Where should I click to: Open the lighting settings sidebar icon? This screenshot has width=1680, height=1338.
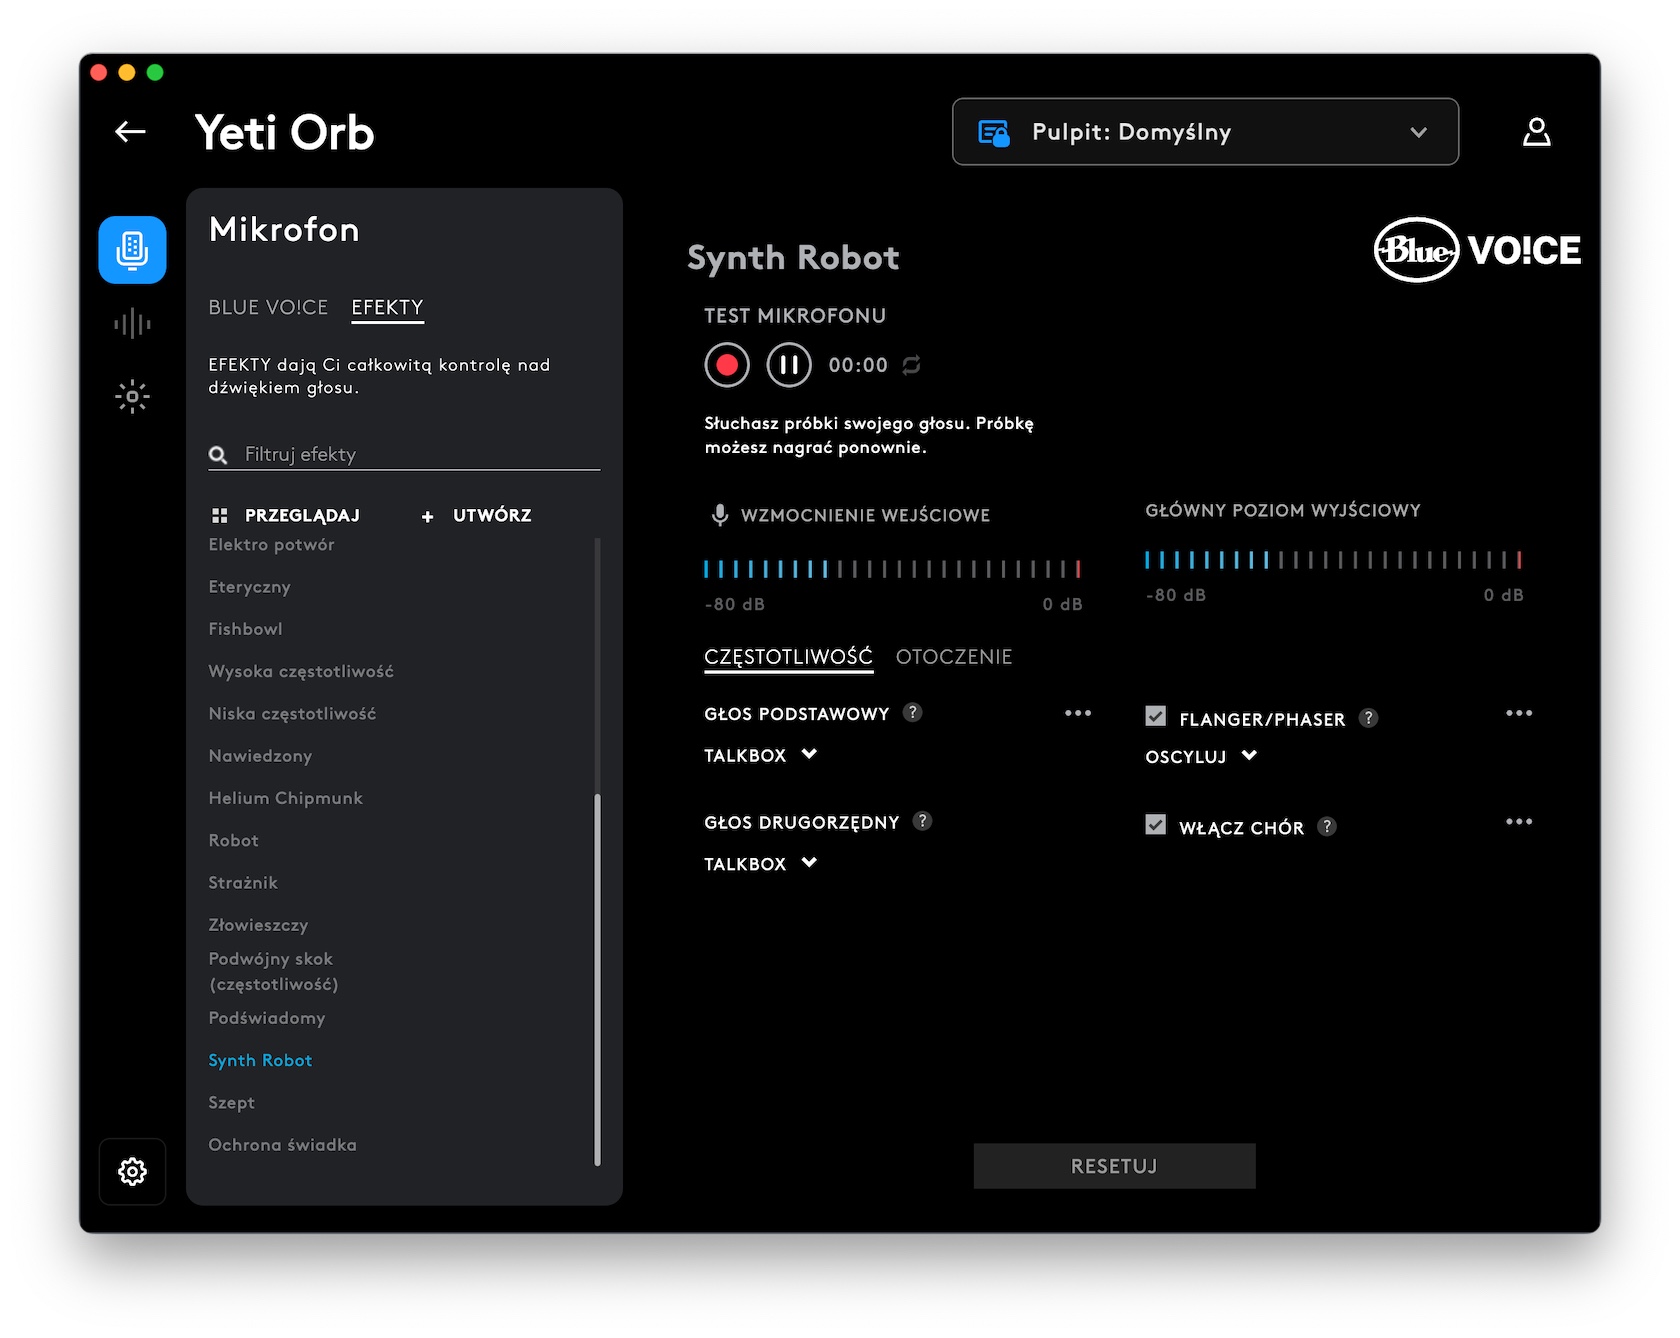pos(132,397)
